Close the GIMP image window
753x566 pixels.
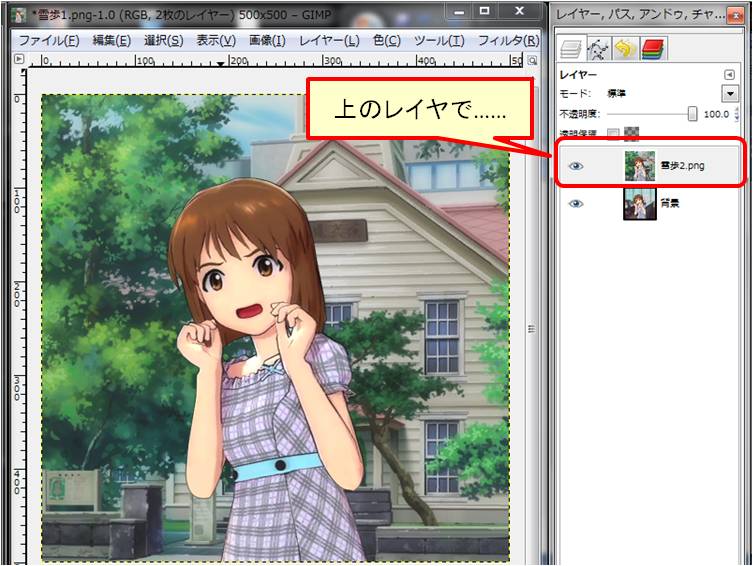520,11
